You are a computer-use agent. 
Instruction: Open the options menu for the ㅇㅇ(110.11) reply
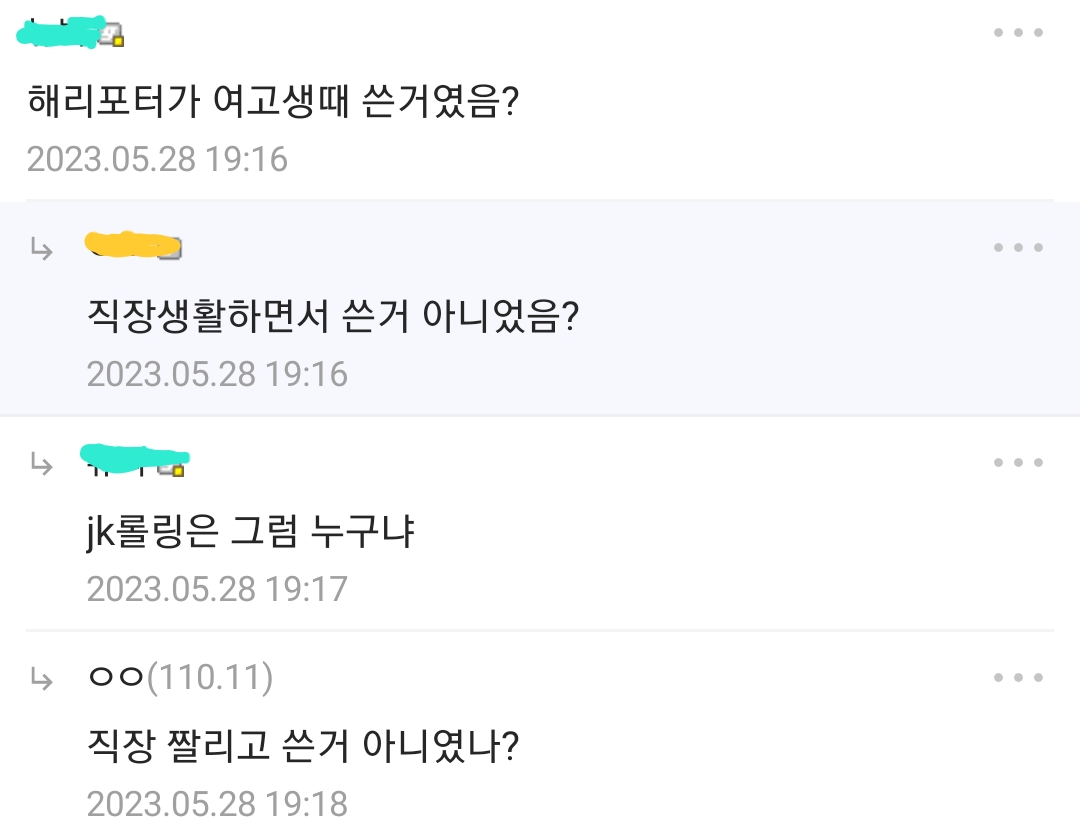pos(1018,678)
